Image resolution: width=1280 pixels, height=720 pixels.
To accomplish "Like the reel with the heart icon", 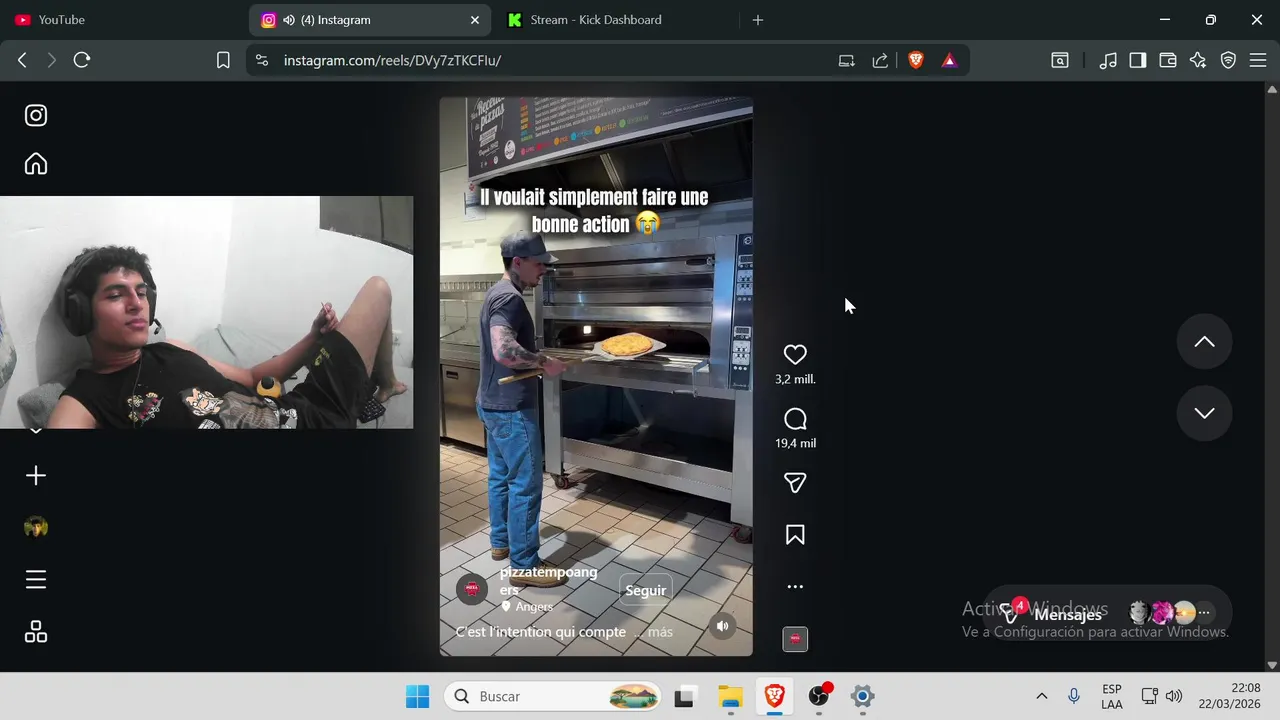I will pos(795,355).
